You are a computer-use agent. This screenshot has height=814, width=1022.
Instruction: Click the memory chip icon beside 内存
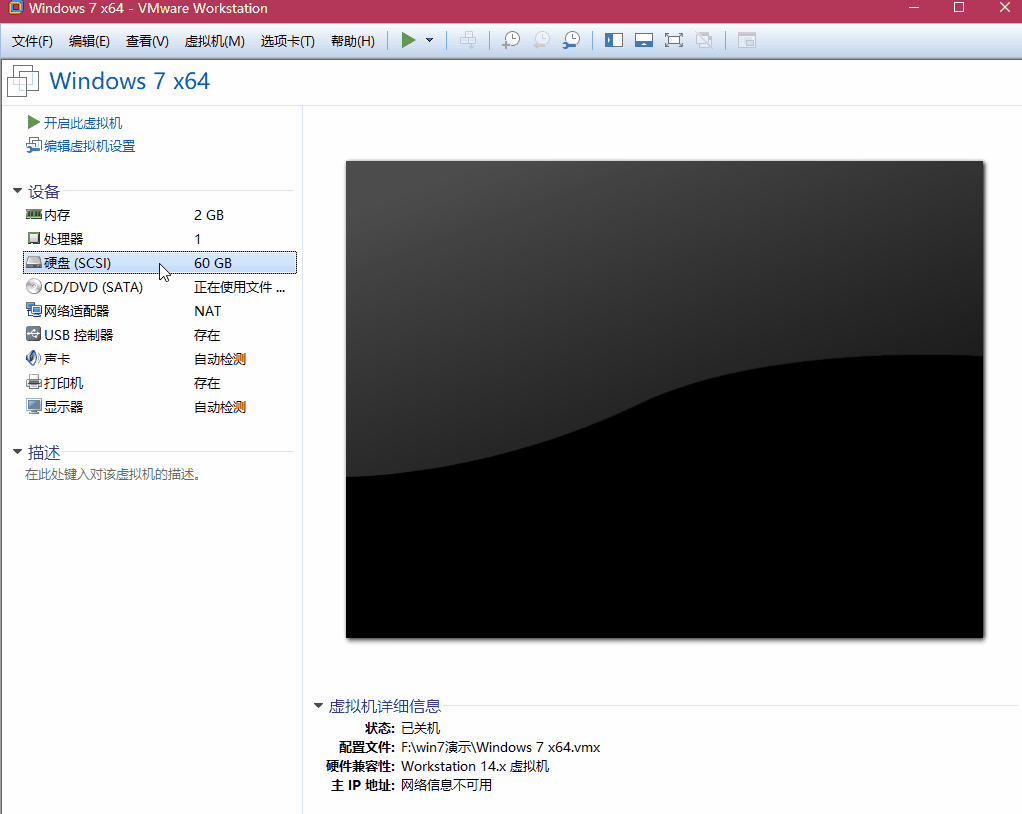33,214
